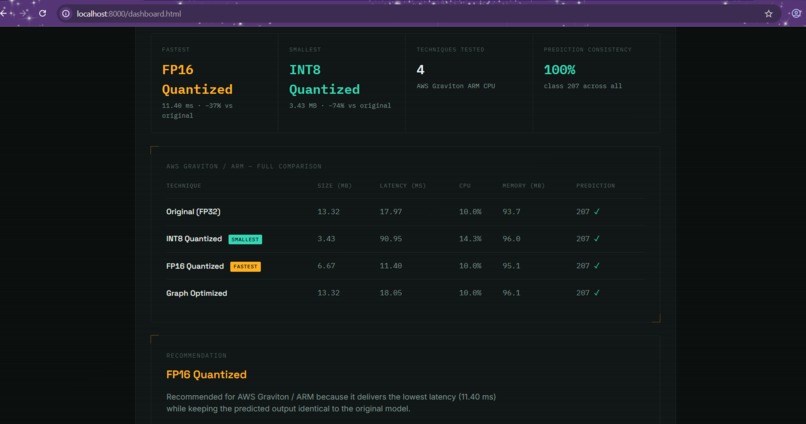Click the 100% prediction consistency value
Viewport: 806px width, 424px height.
[559, 70]
